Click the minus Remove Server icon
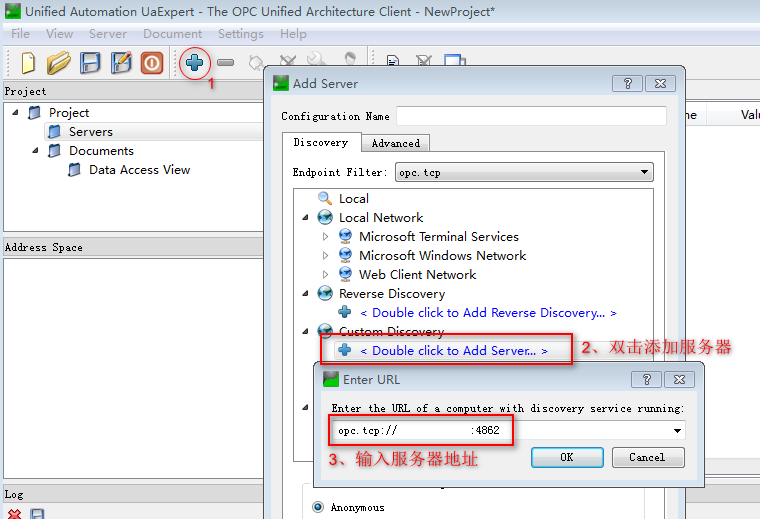The width and height of the screenshot is (760, 519). point(226,63)
